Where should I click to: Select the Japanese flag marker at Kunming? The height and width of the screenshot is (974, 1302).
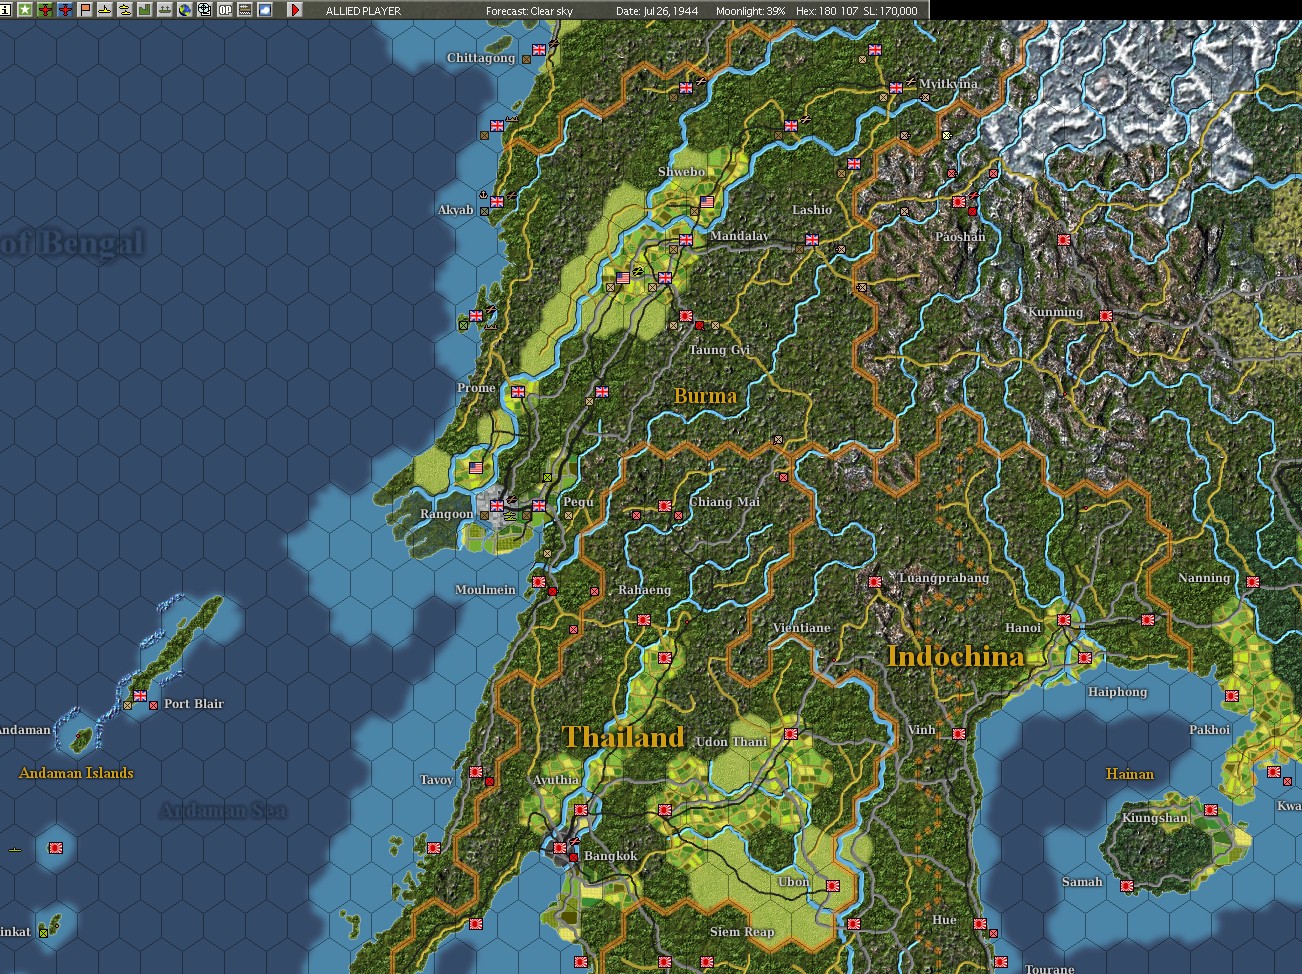(x=1106, y=316)
